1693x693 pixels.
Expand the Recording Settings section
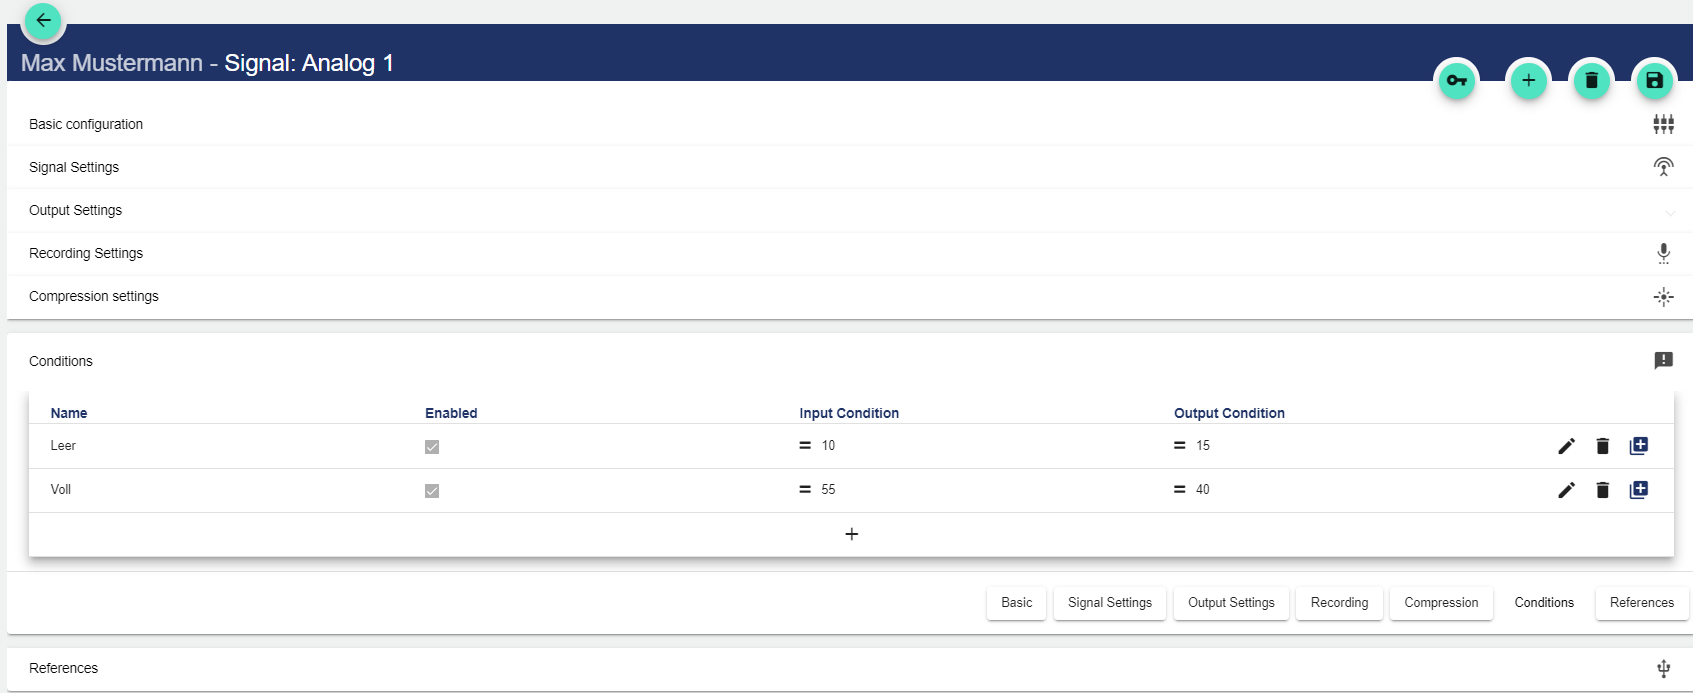click(x=86, y=253)
